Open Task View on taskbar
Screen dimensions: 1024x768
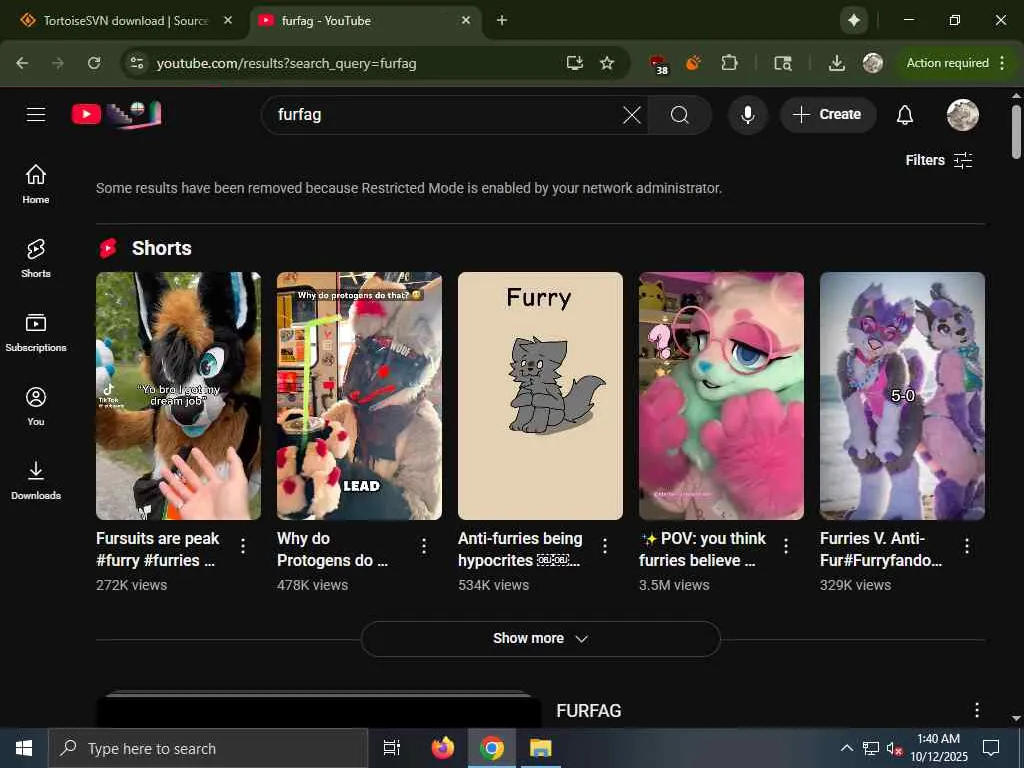click(391, 748)
